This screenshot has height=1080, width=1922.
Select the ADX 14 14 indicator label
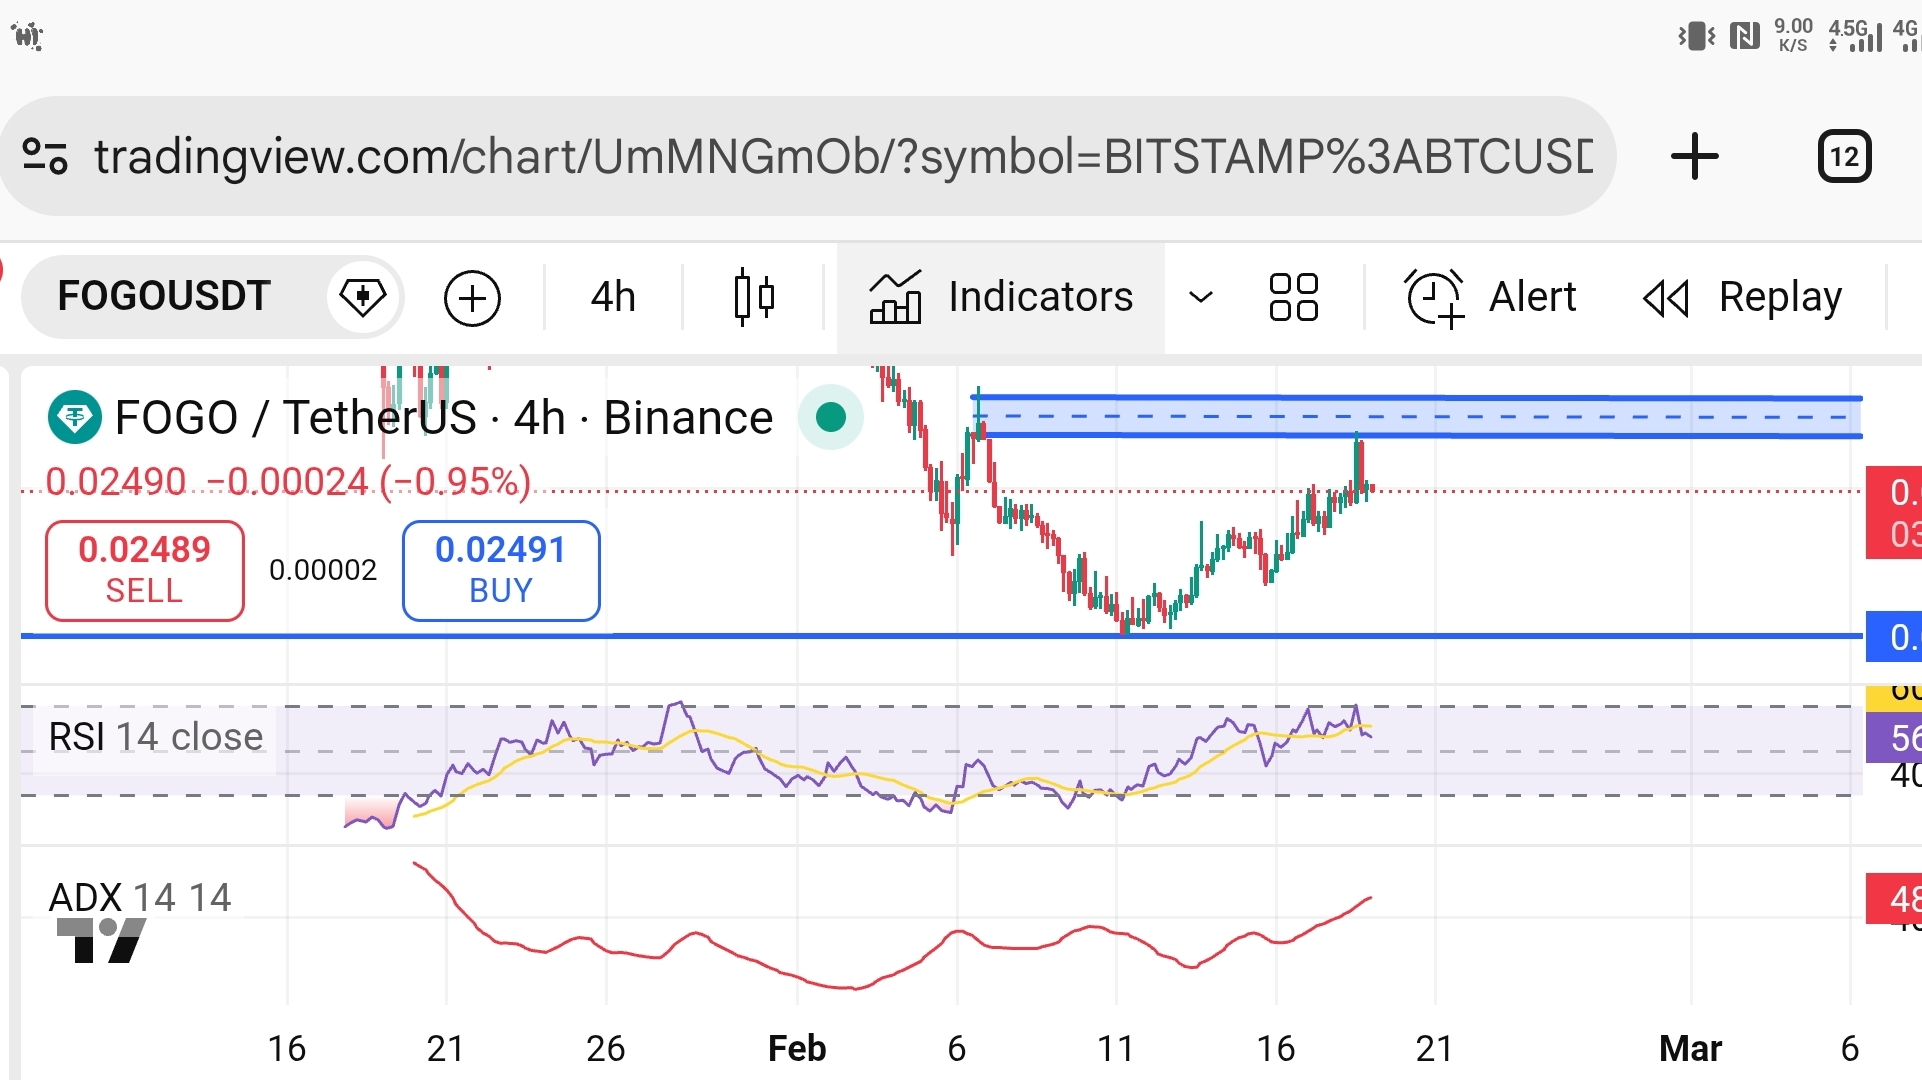140,897
